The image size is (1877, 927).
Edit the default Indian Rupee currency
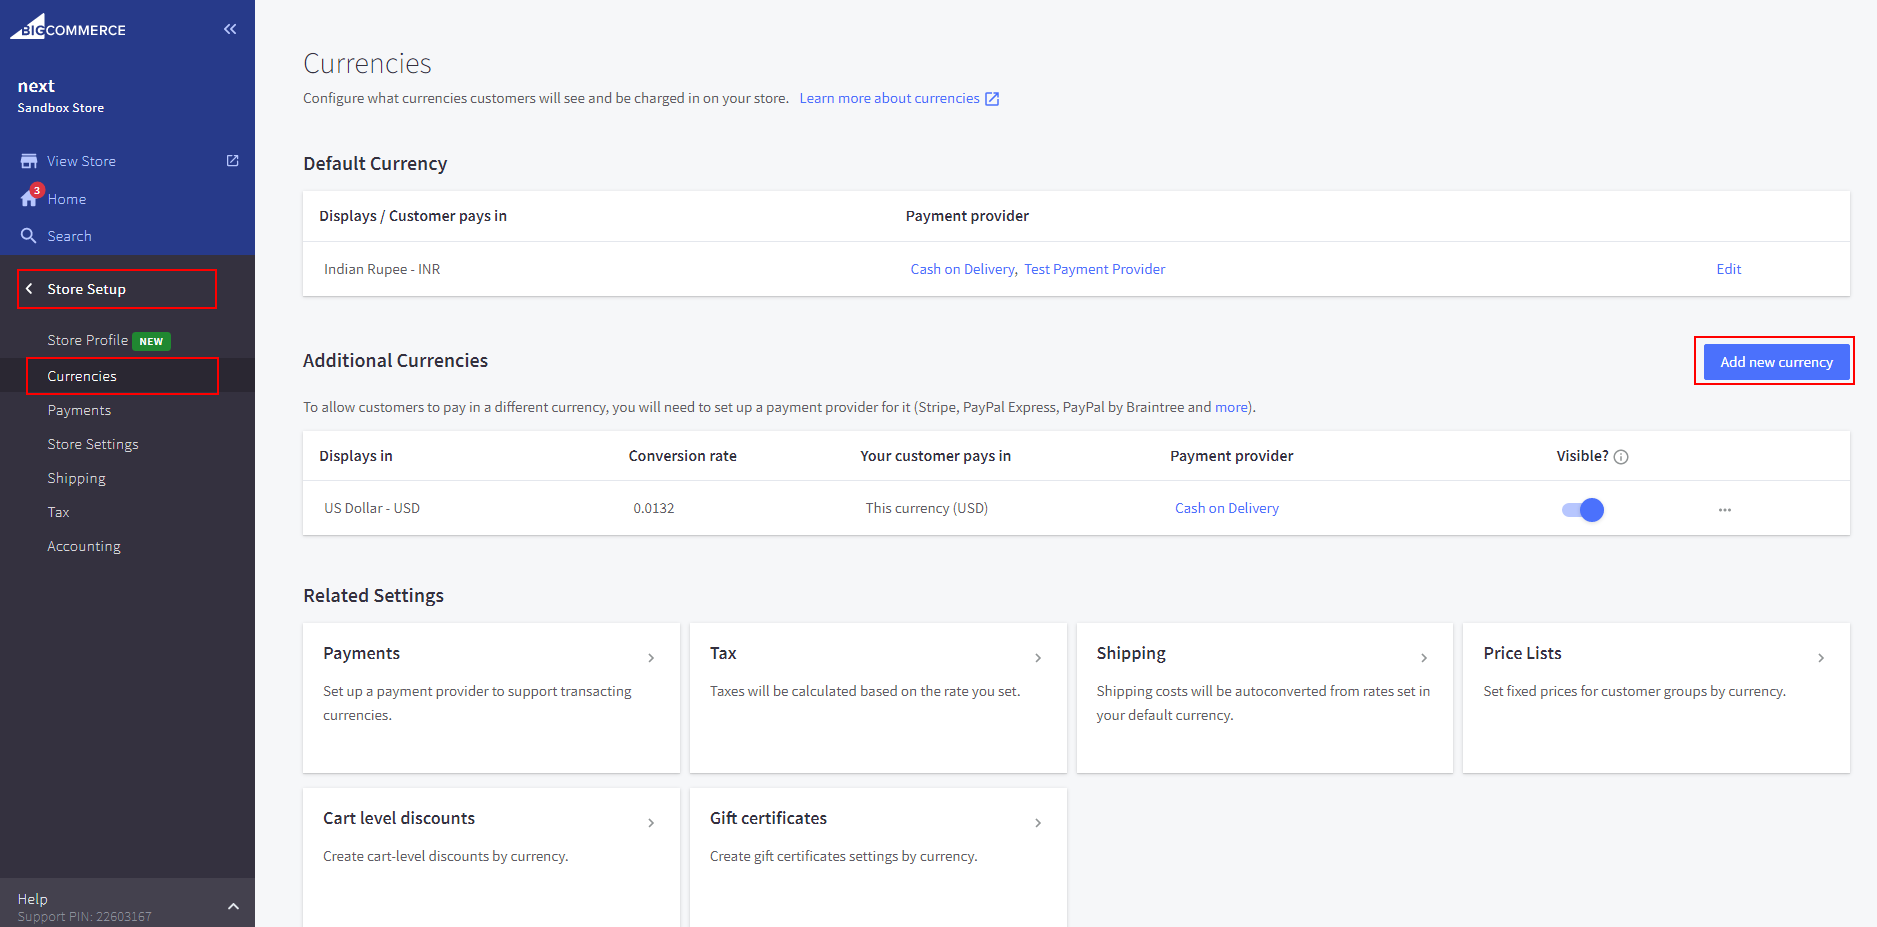tap(1728, 269)
